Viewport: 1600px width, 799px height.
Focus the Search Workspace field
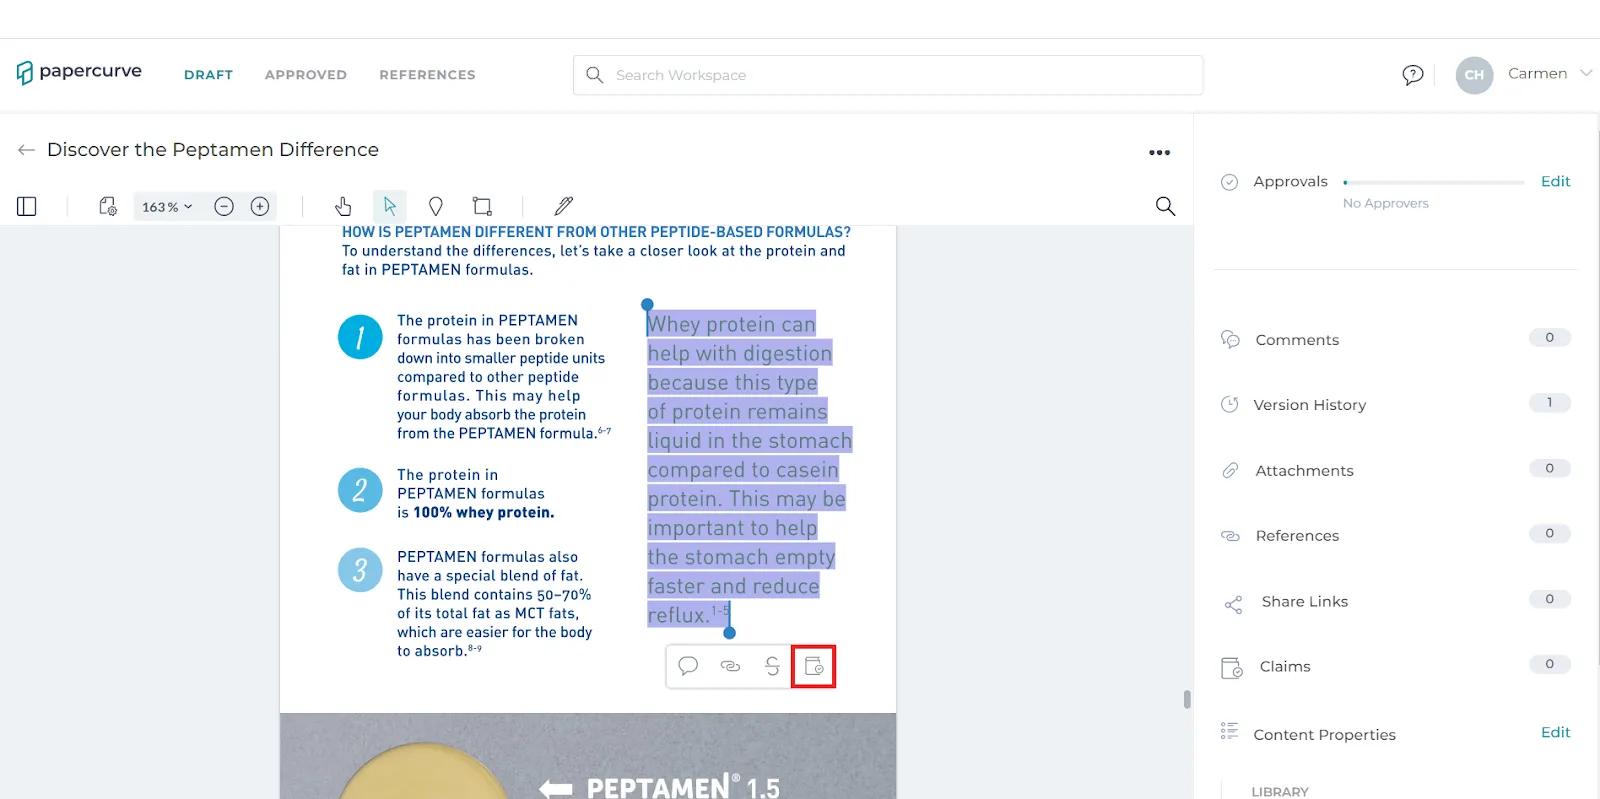click(x=888, y=75)
